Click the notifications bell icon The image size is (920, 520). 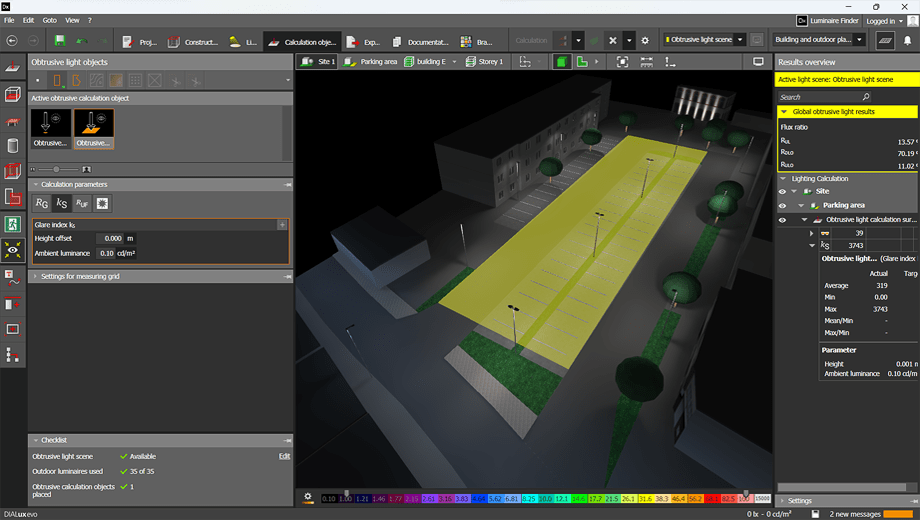909,41
